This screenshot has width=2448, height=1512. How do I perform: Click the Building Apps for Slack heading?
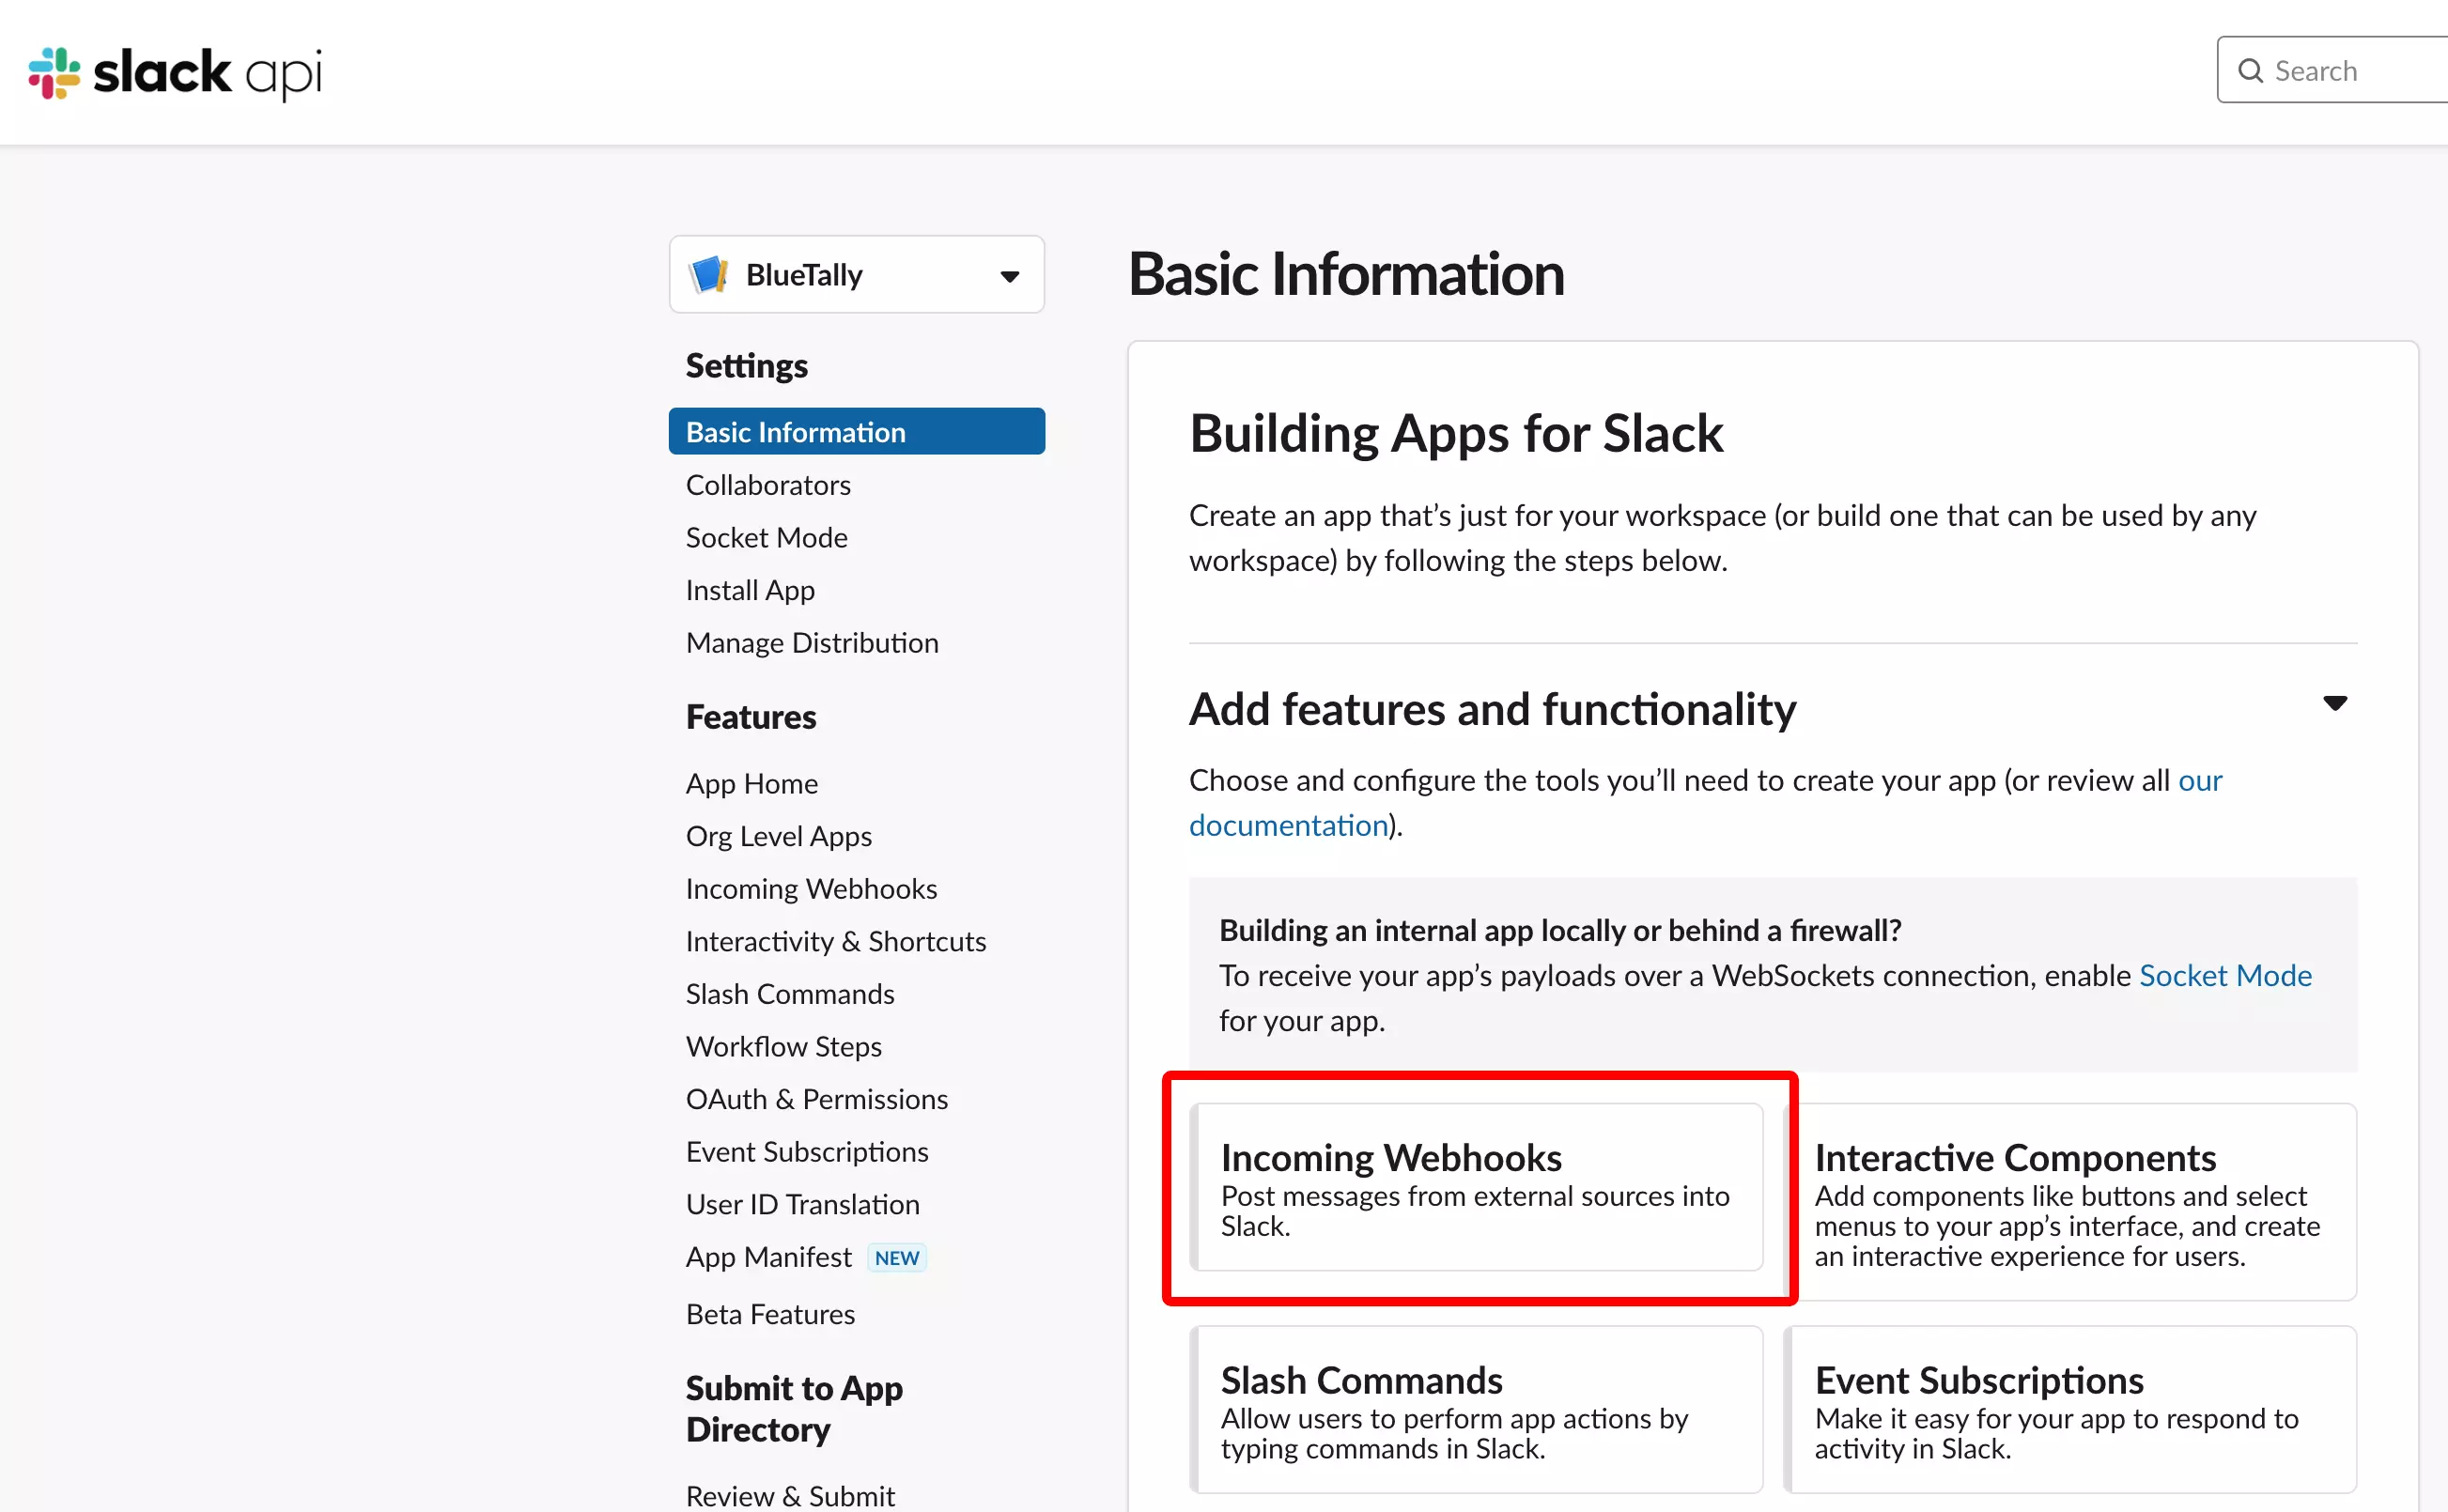tap(1456, 434)
